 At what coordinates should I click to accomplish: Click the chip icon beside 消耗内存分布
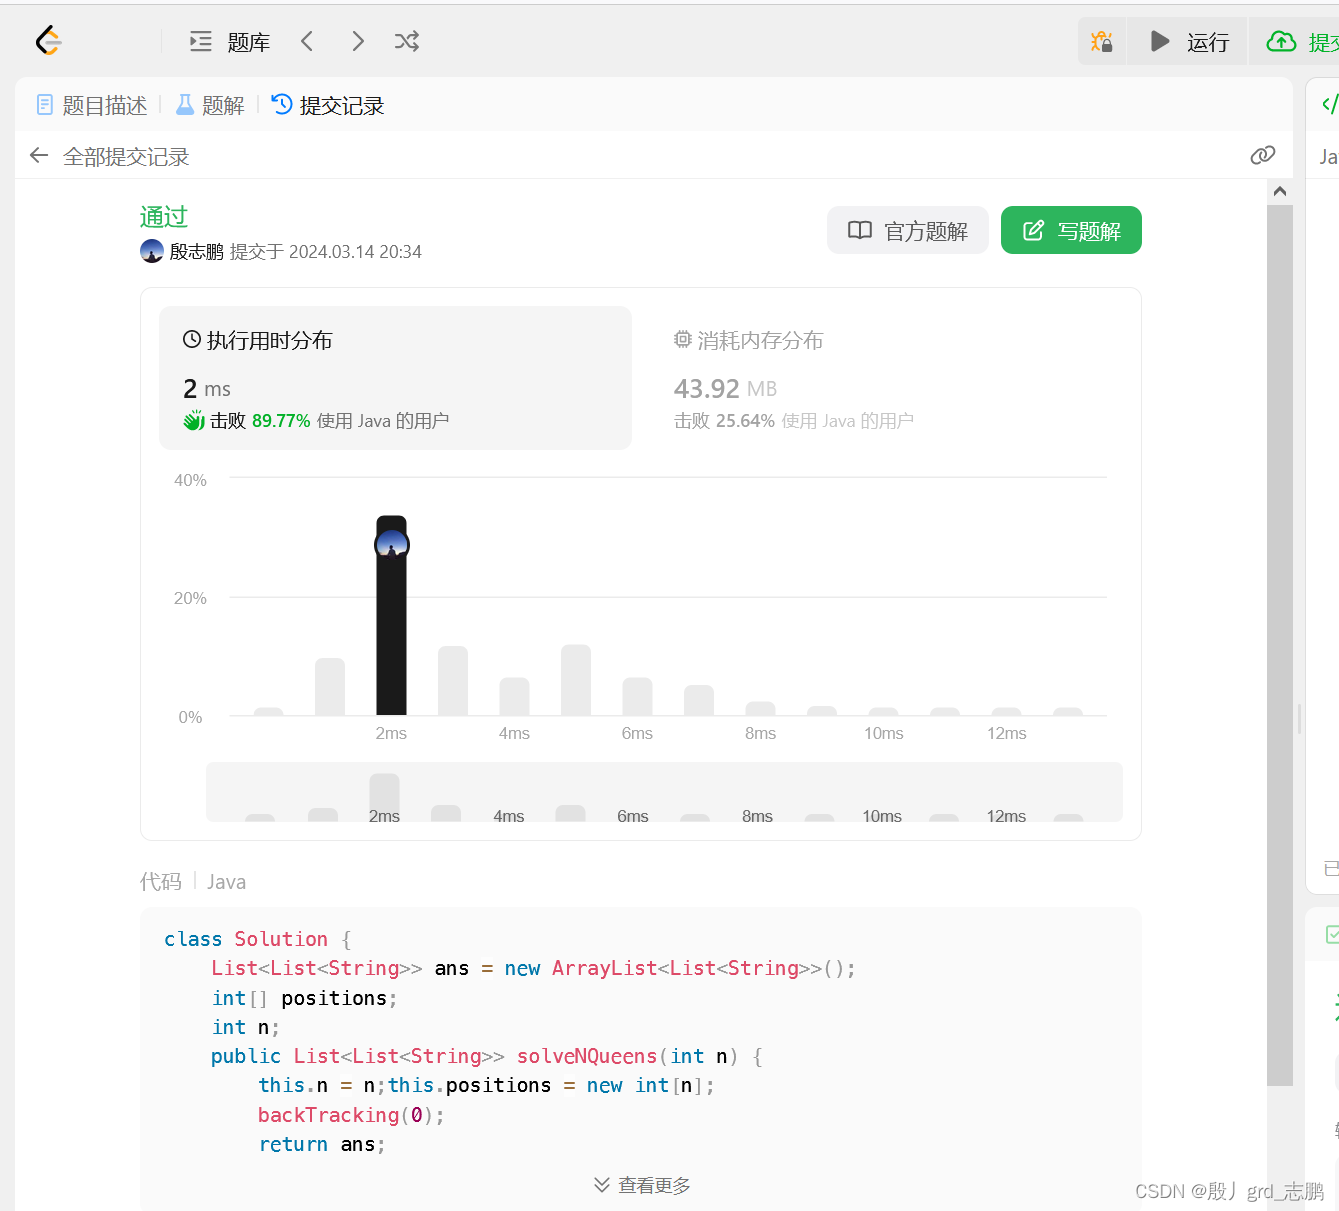(683, 340)
